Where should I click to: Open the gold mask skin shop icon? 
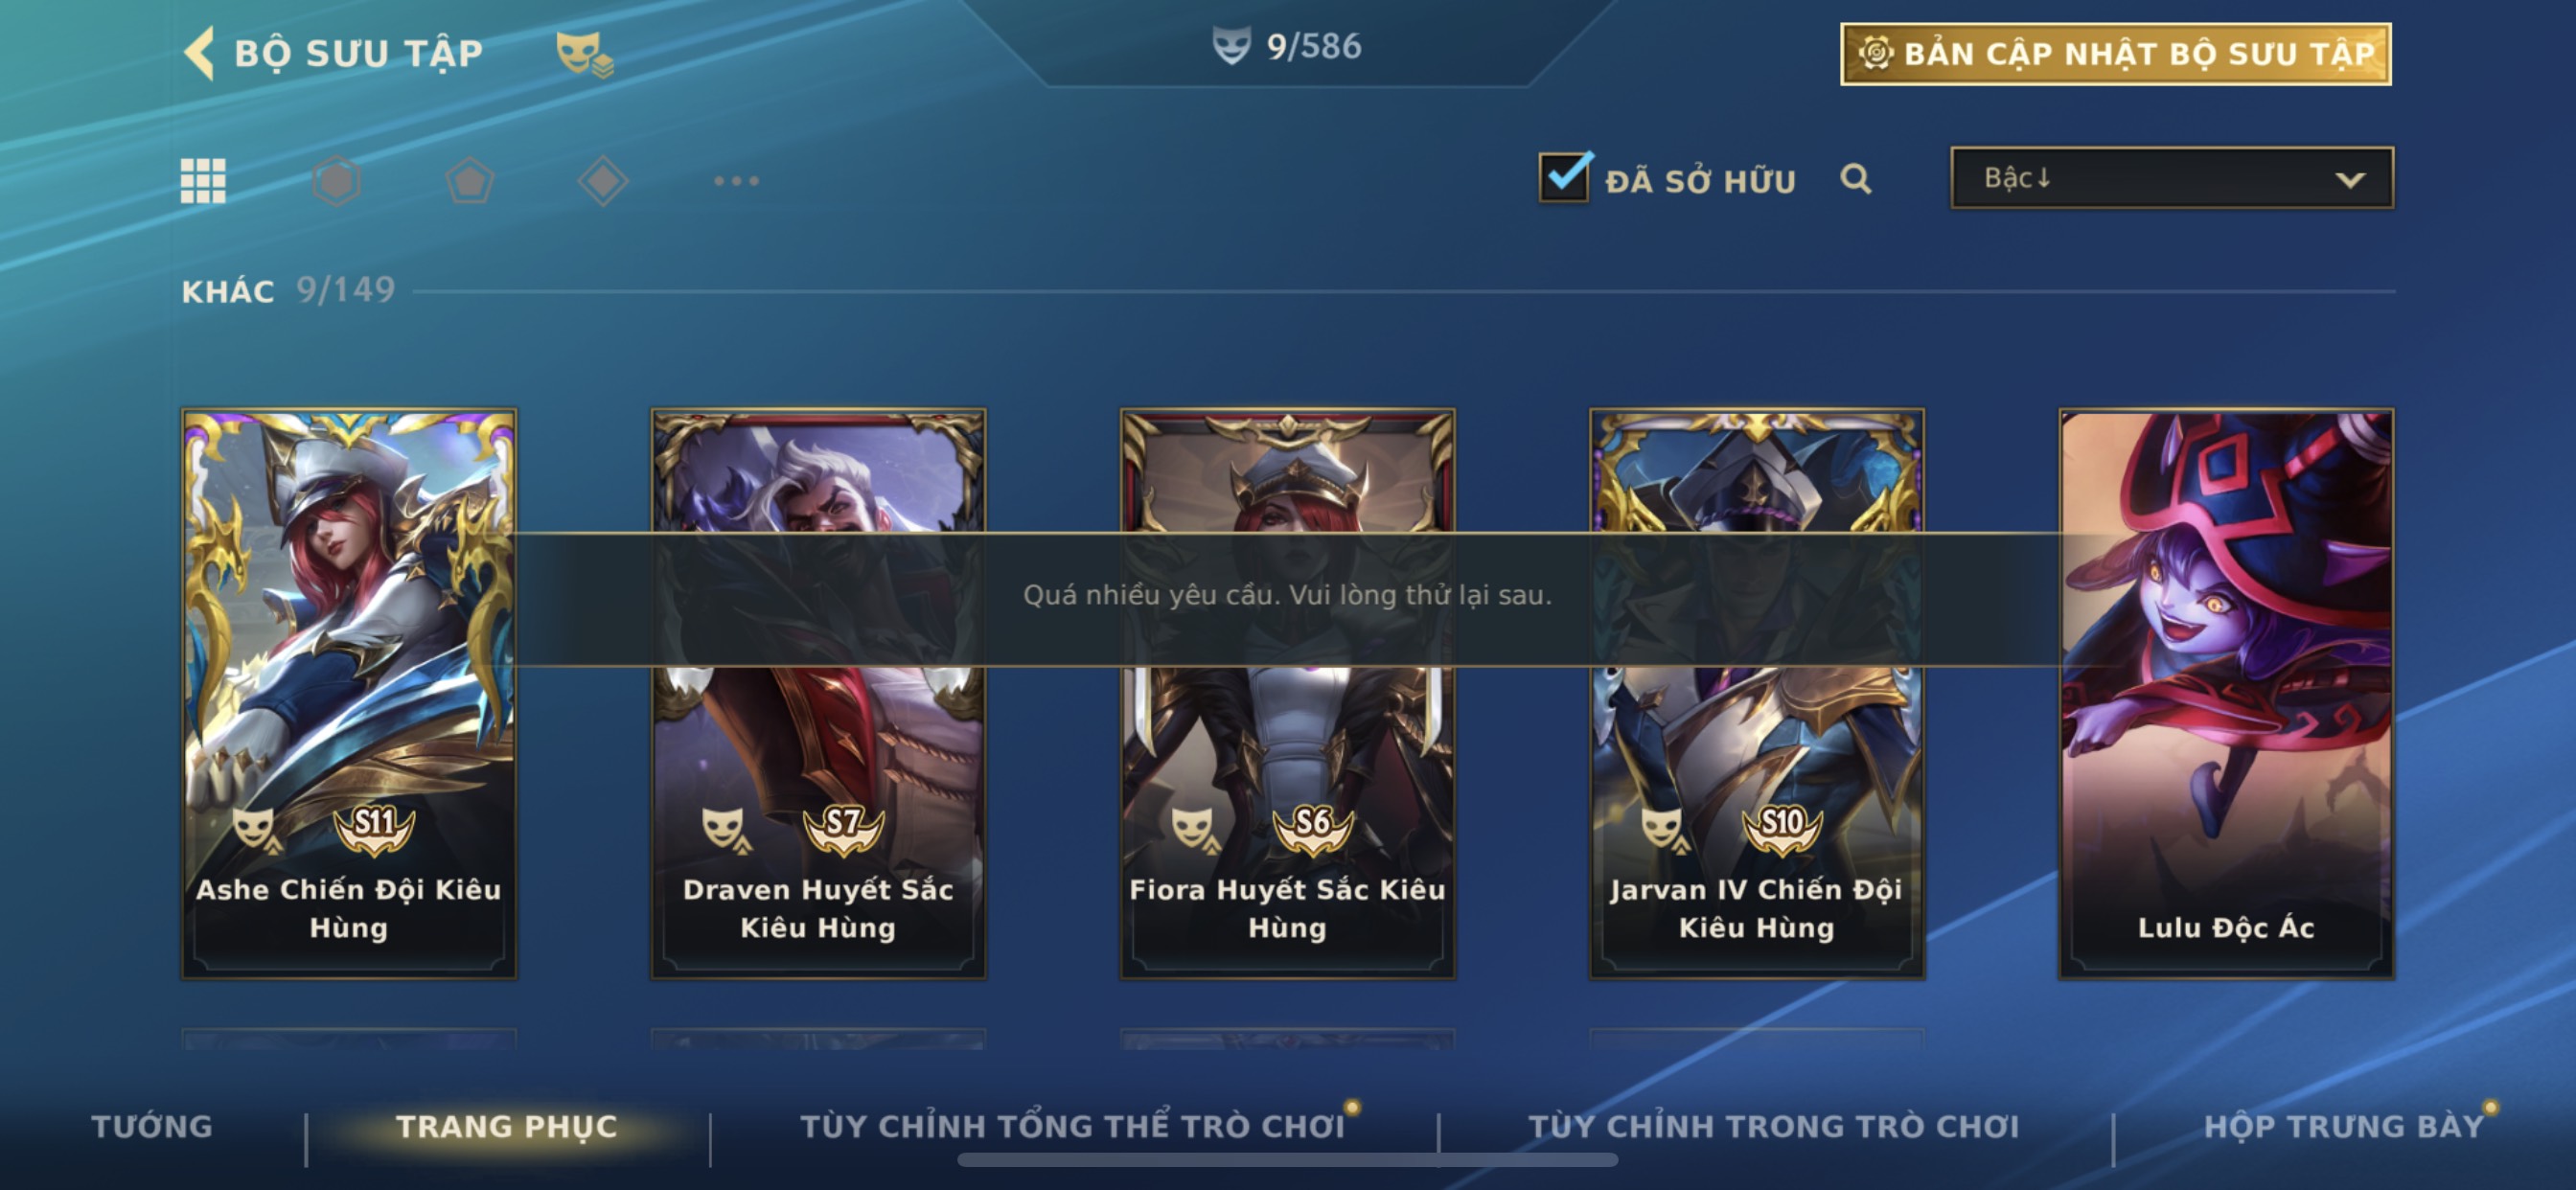585,53
